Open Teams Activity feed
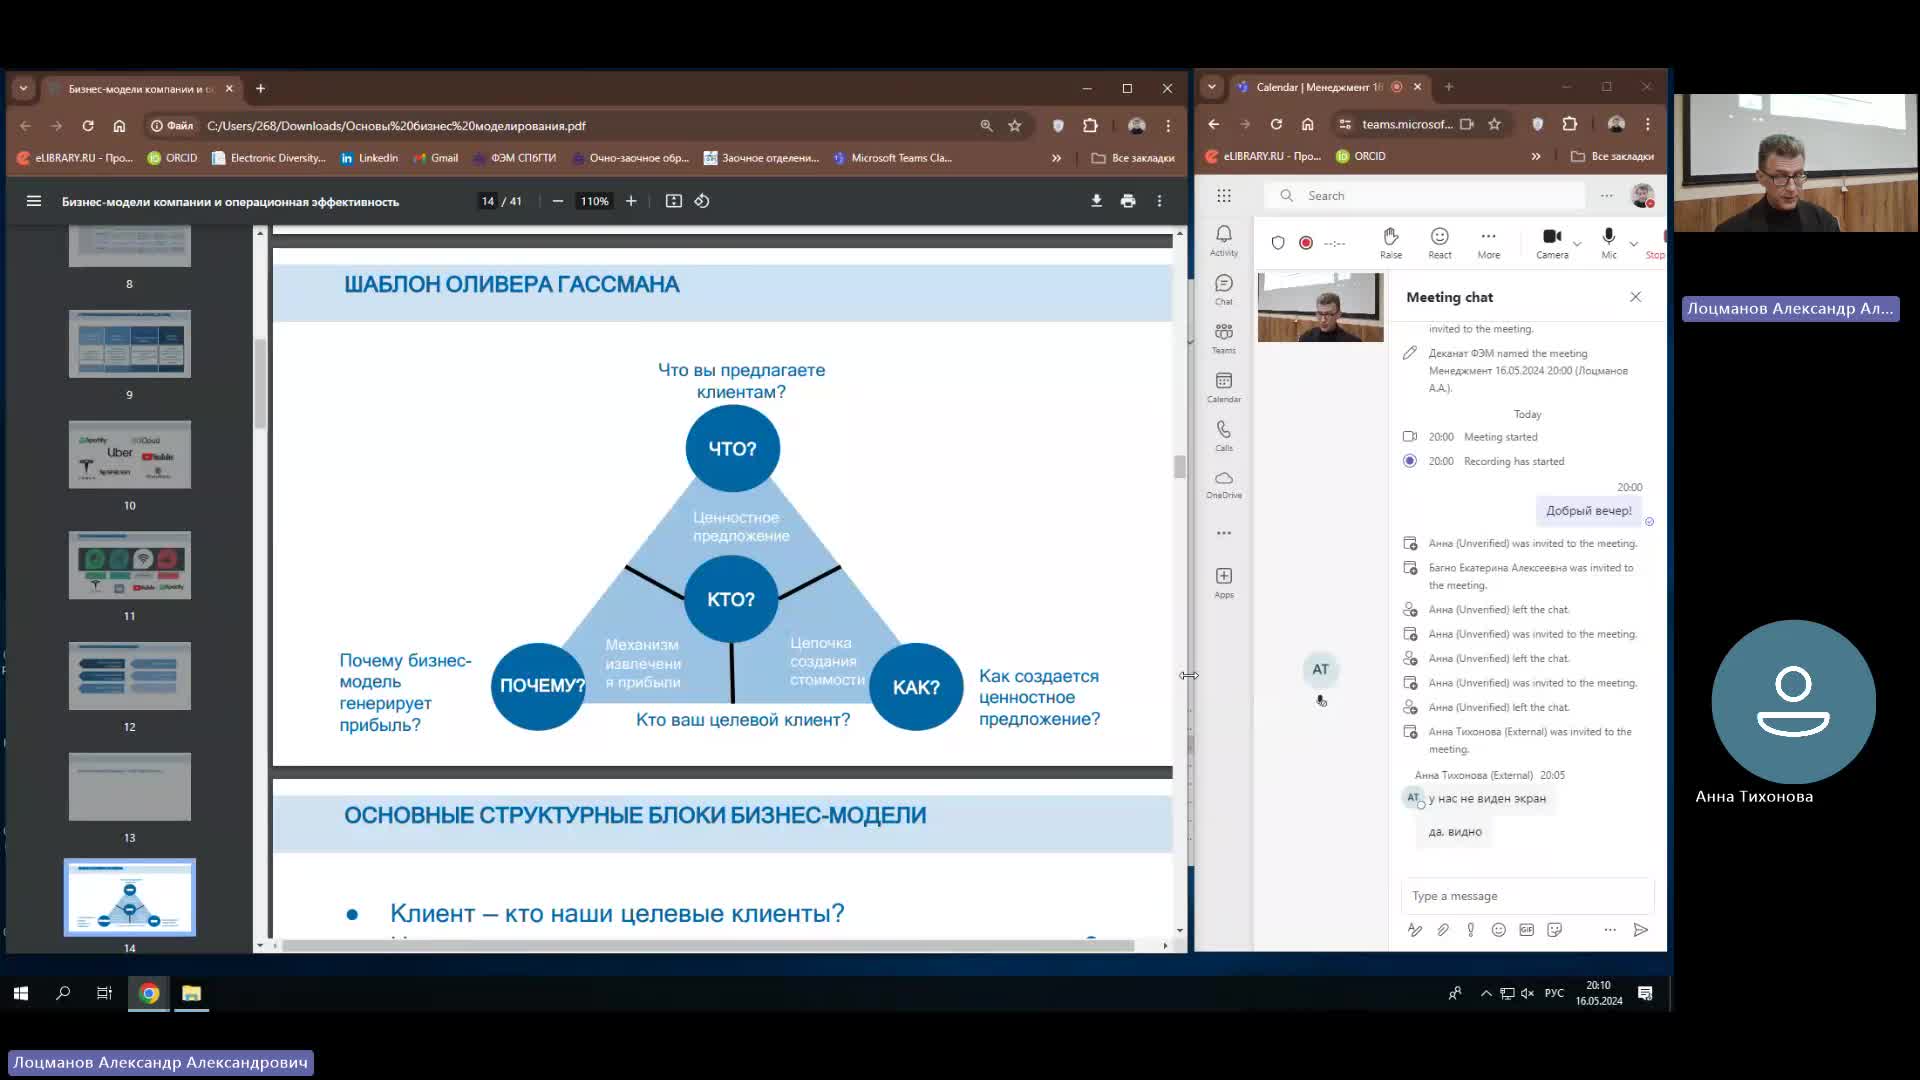The height and width of the screenshot is (1080, 1920). (1224, 240)
